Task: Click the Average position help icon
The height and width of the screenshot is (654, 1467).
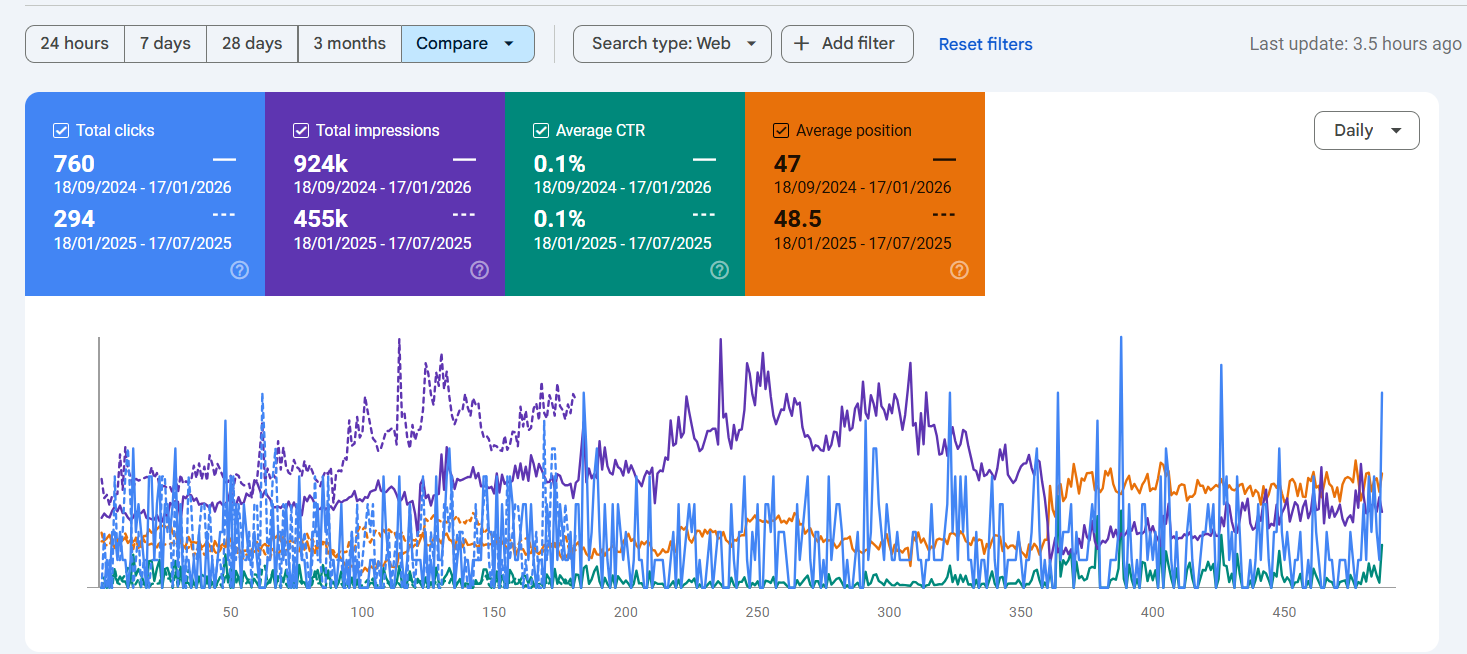Action: pyautogui.click(x=959, y=270)
